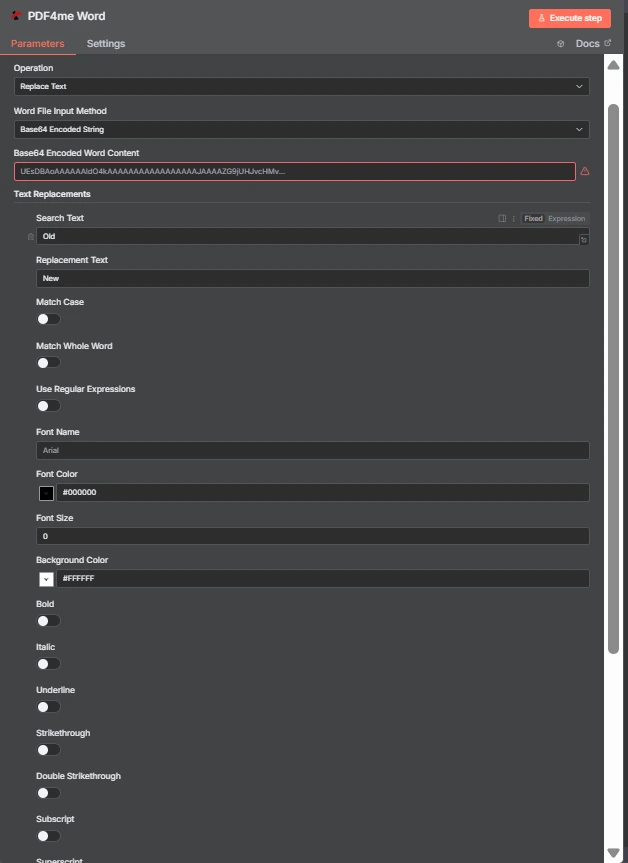Image resolution: width=628 pixels, height=863 pixels.
Task: Switch on Double Strikethrough
Action: (48, 793)
